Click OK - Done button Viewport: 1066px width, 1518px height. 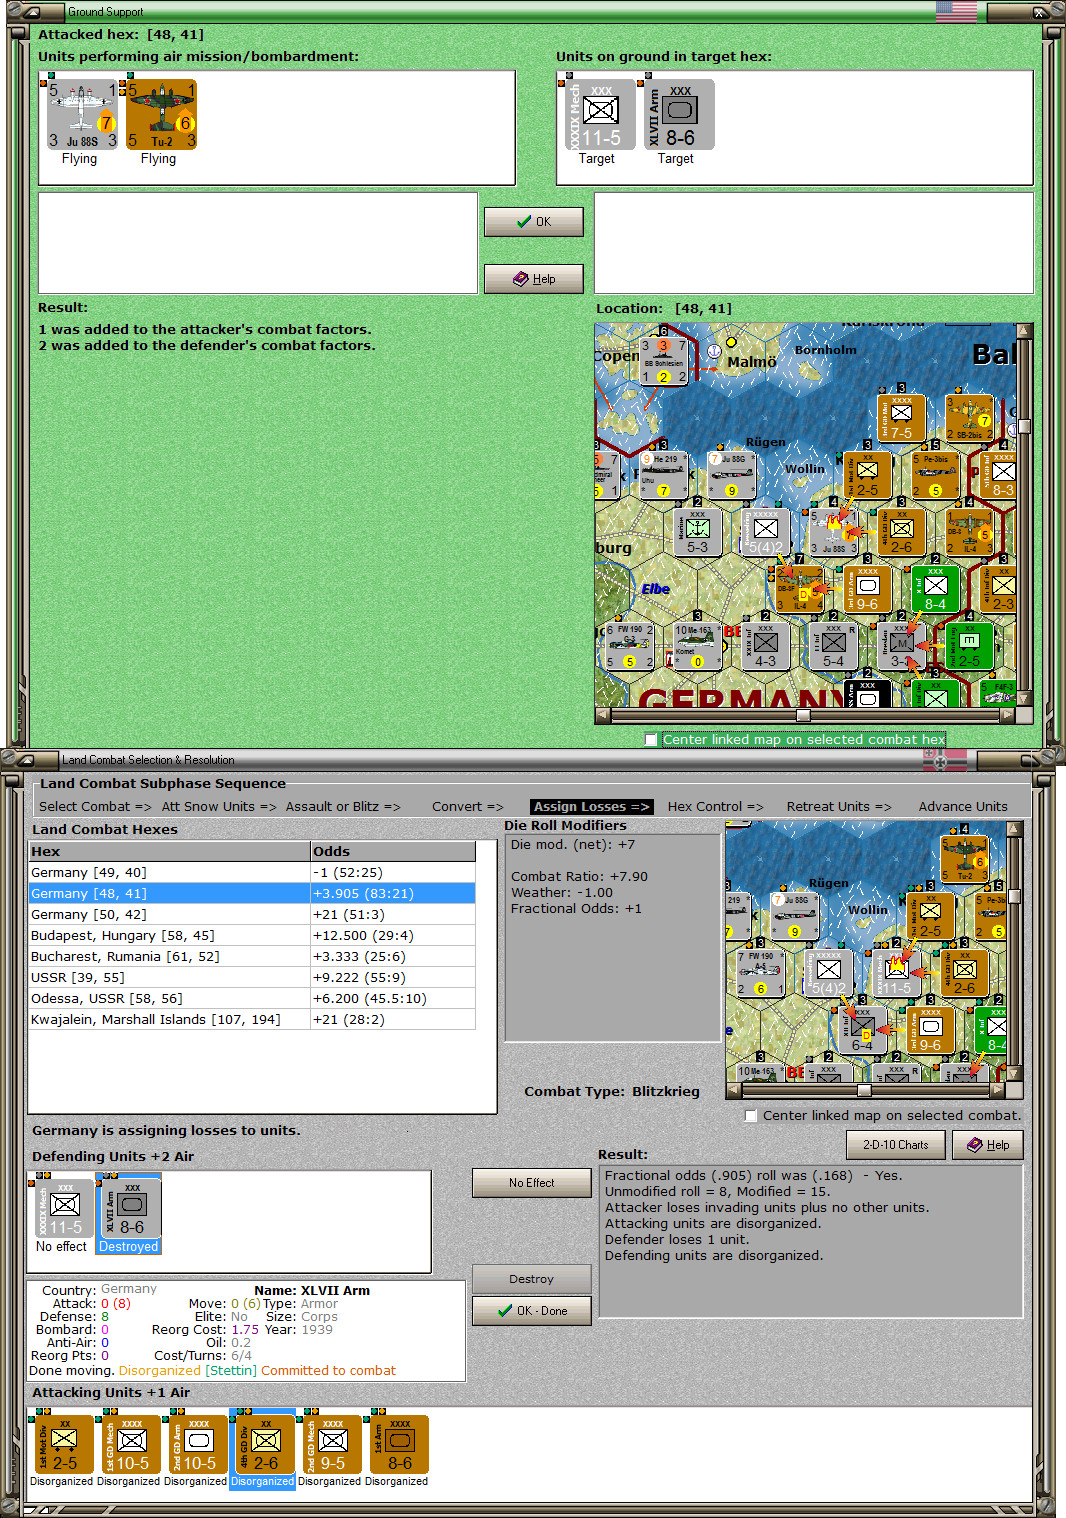[x=531, y=1311]
